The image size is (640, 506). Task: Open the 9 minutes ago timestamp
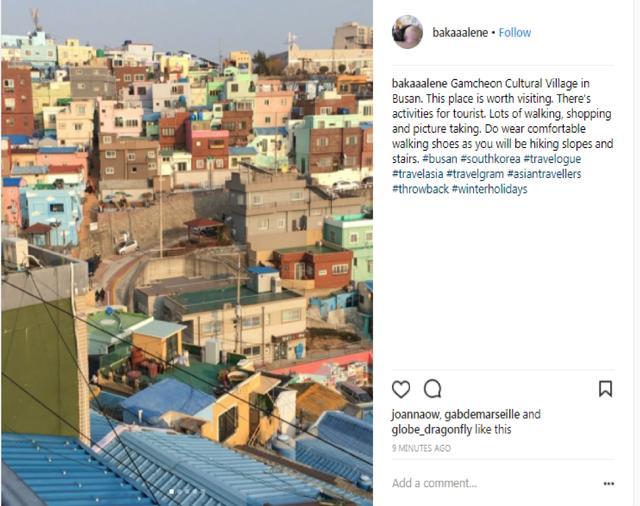pyautogui.click(x=421, y=448)
